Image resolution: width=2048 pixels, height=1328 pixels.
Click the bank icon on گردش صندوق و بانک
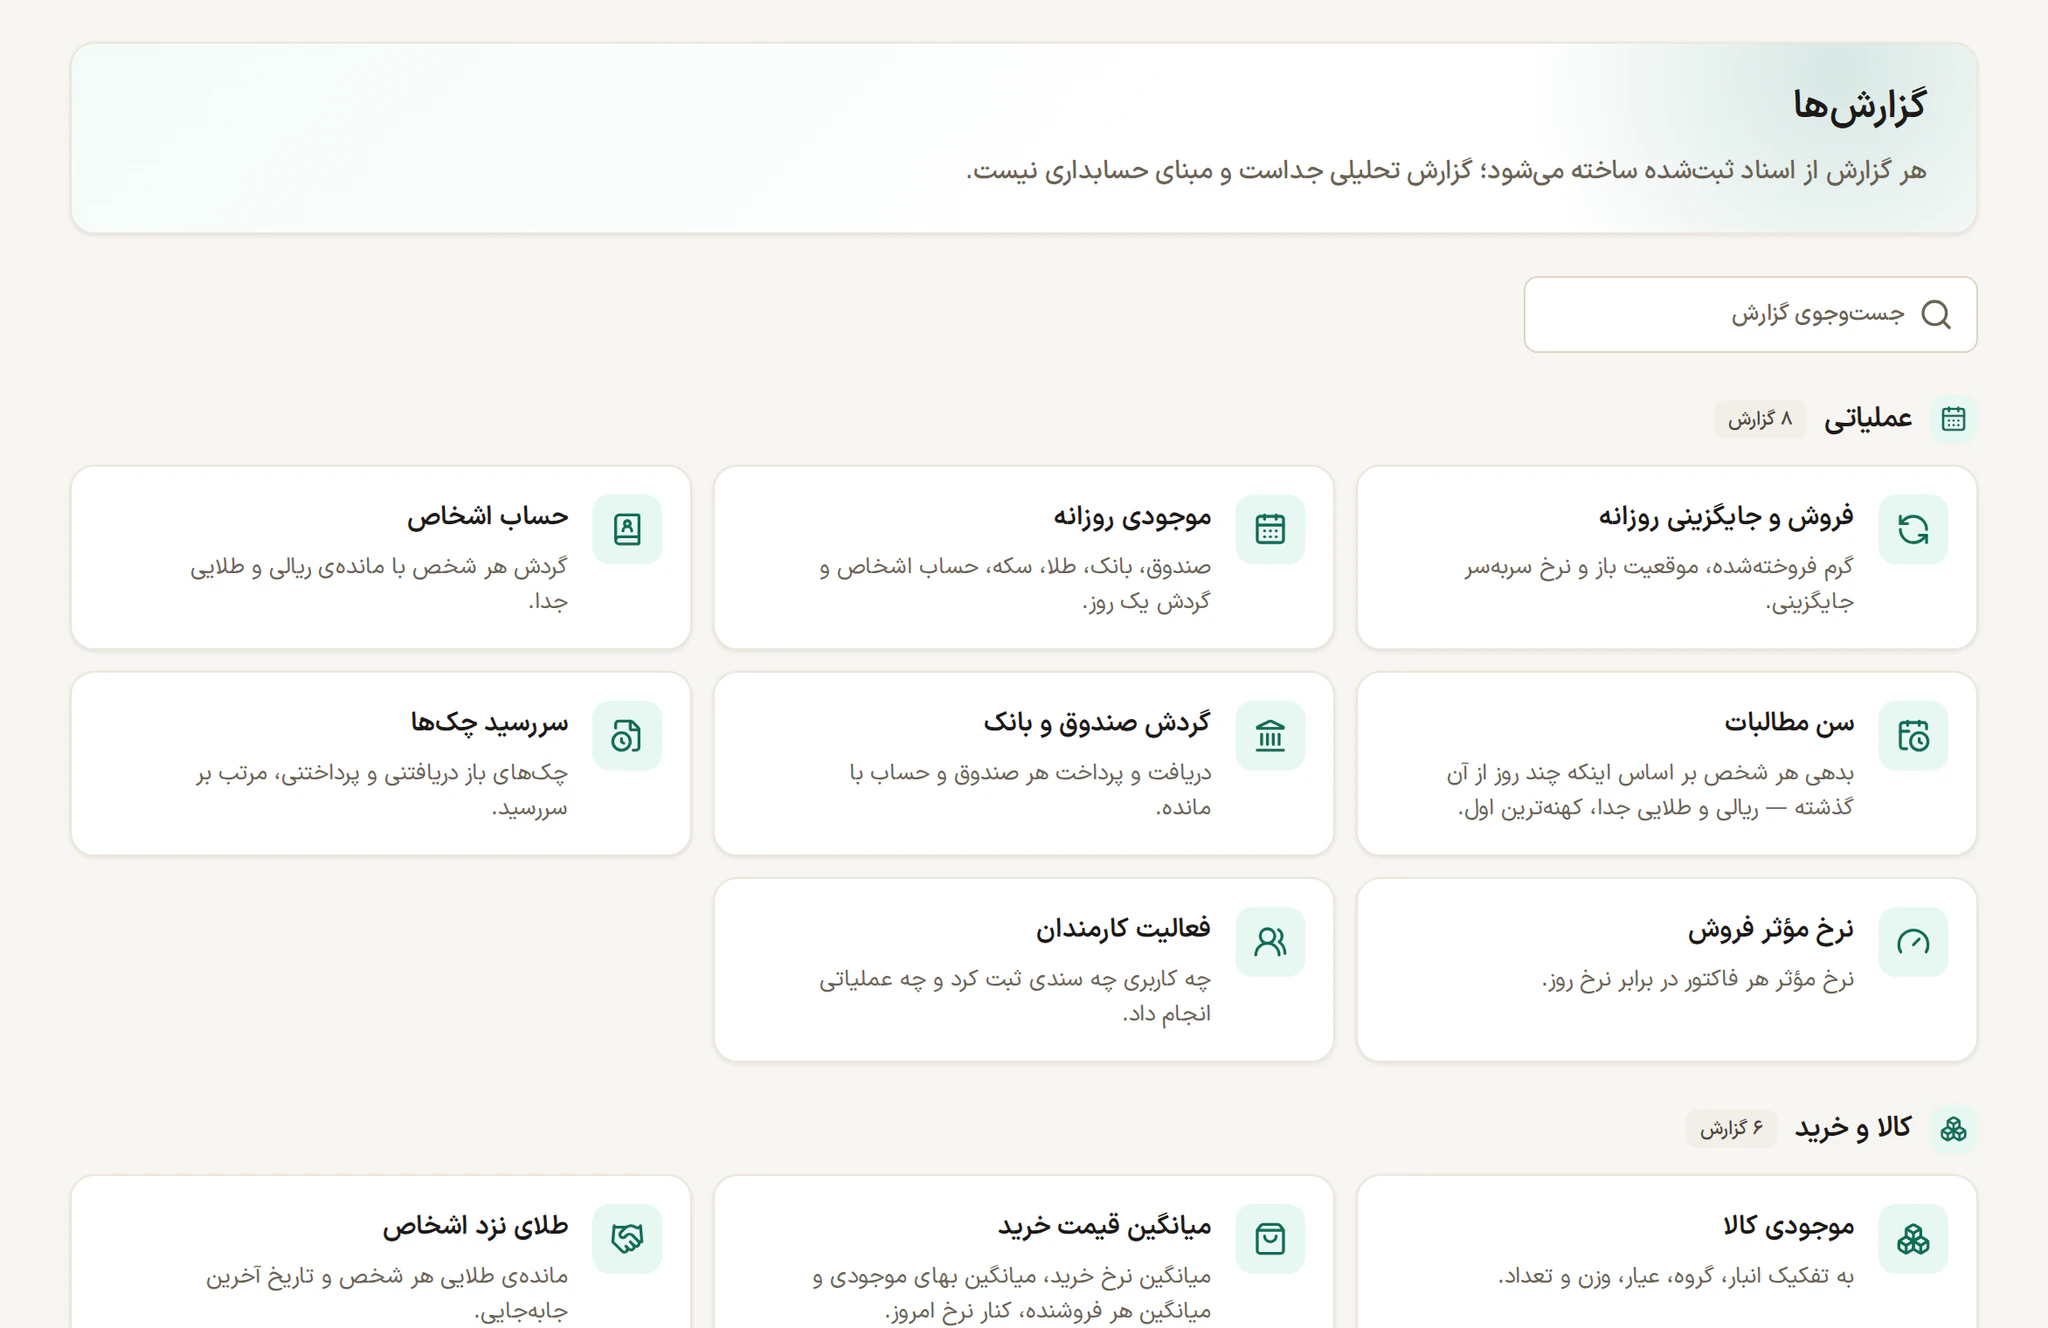1270,736
